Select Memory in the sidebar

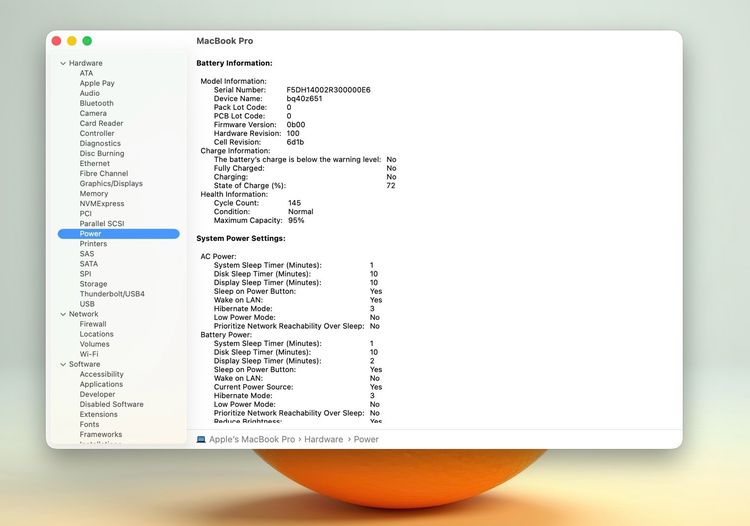point(94,194)
